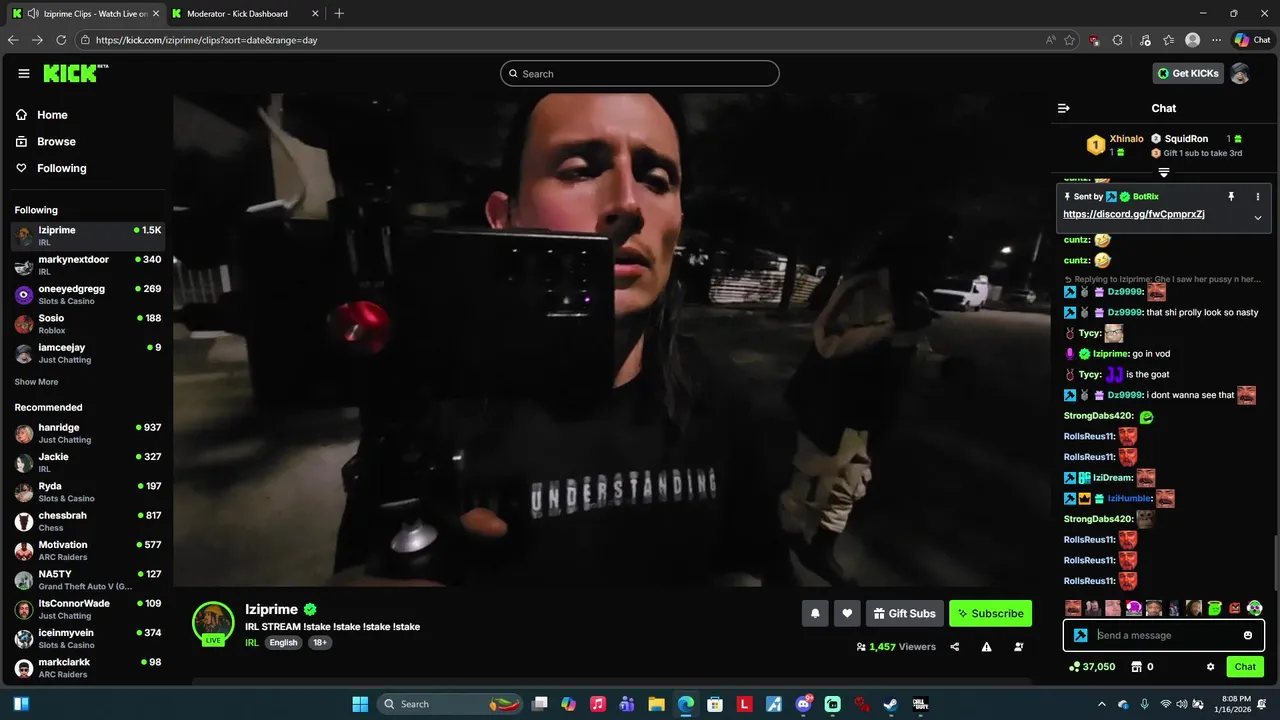The image size is (1280, 720).
Task: Pick the first quick emote
Action: (x=1073, y=608)
